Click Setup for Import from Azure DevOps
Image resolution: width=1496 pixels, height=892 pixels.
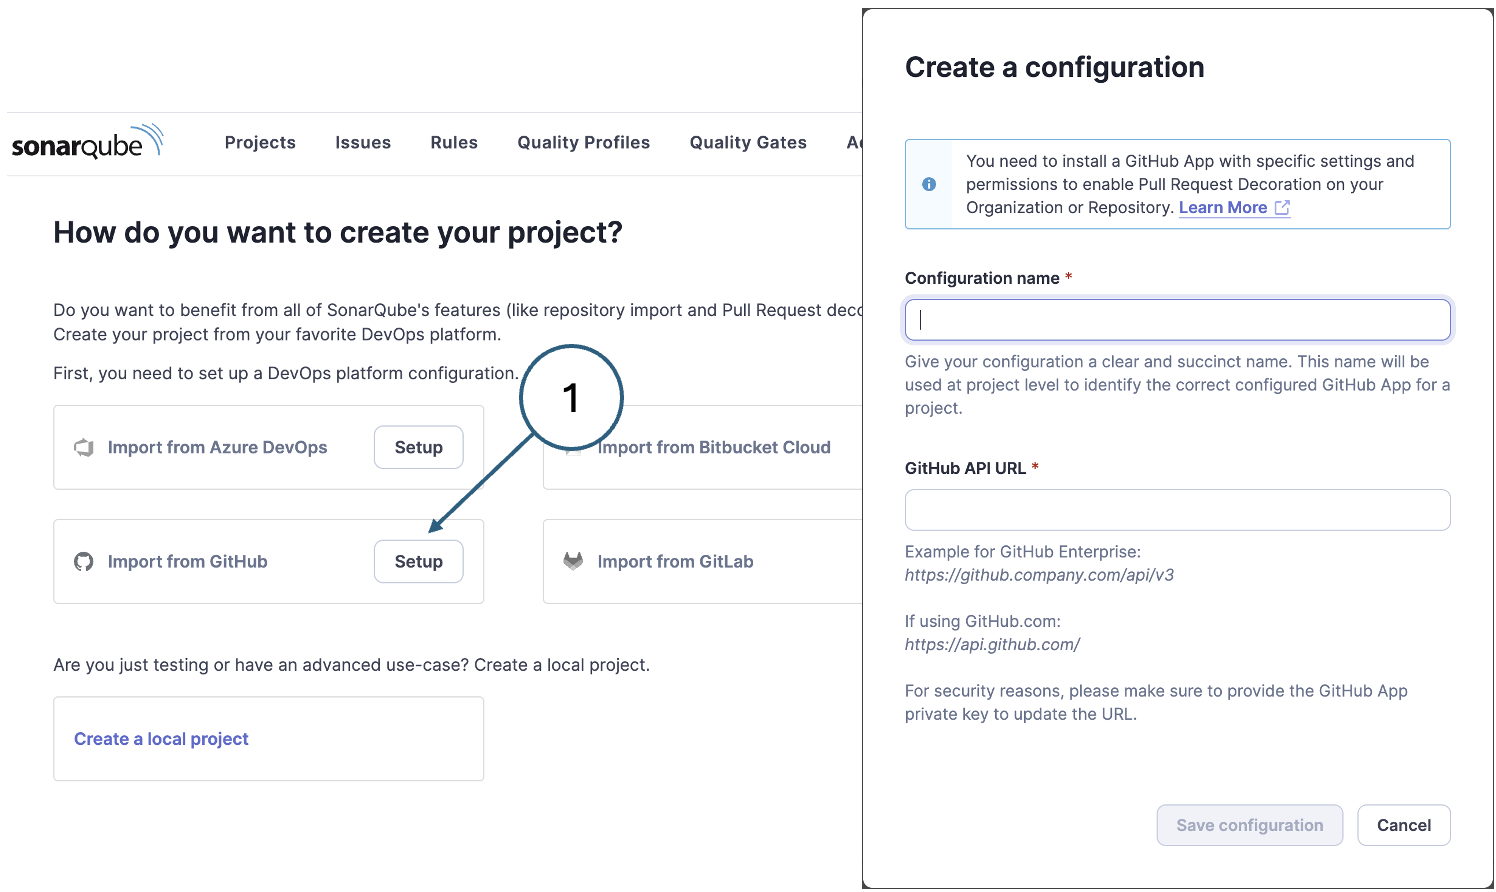pos(419,447)
